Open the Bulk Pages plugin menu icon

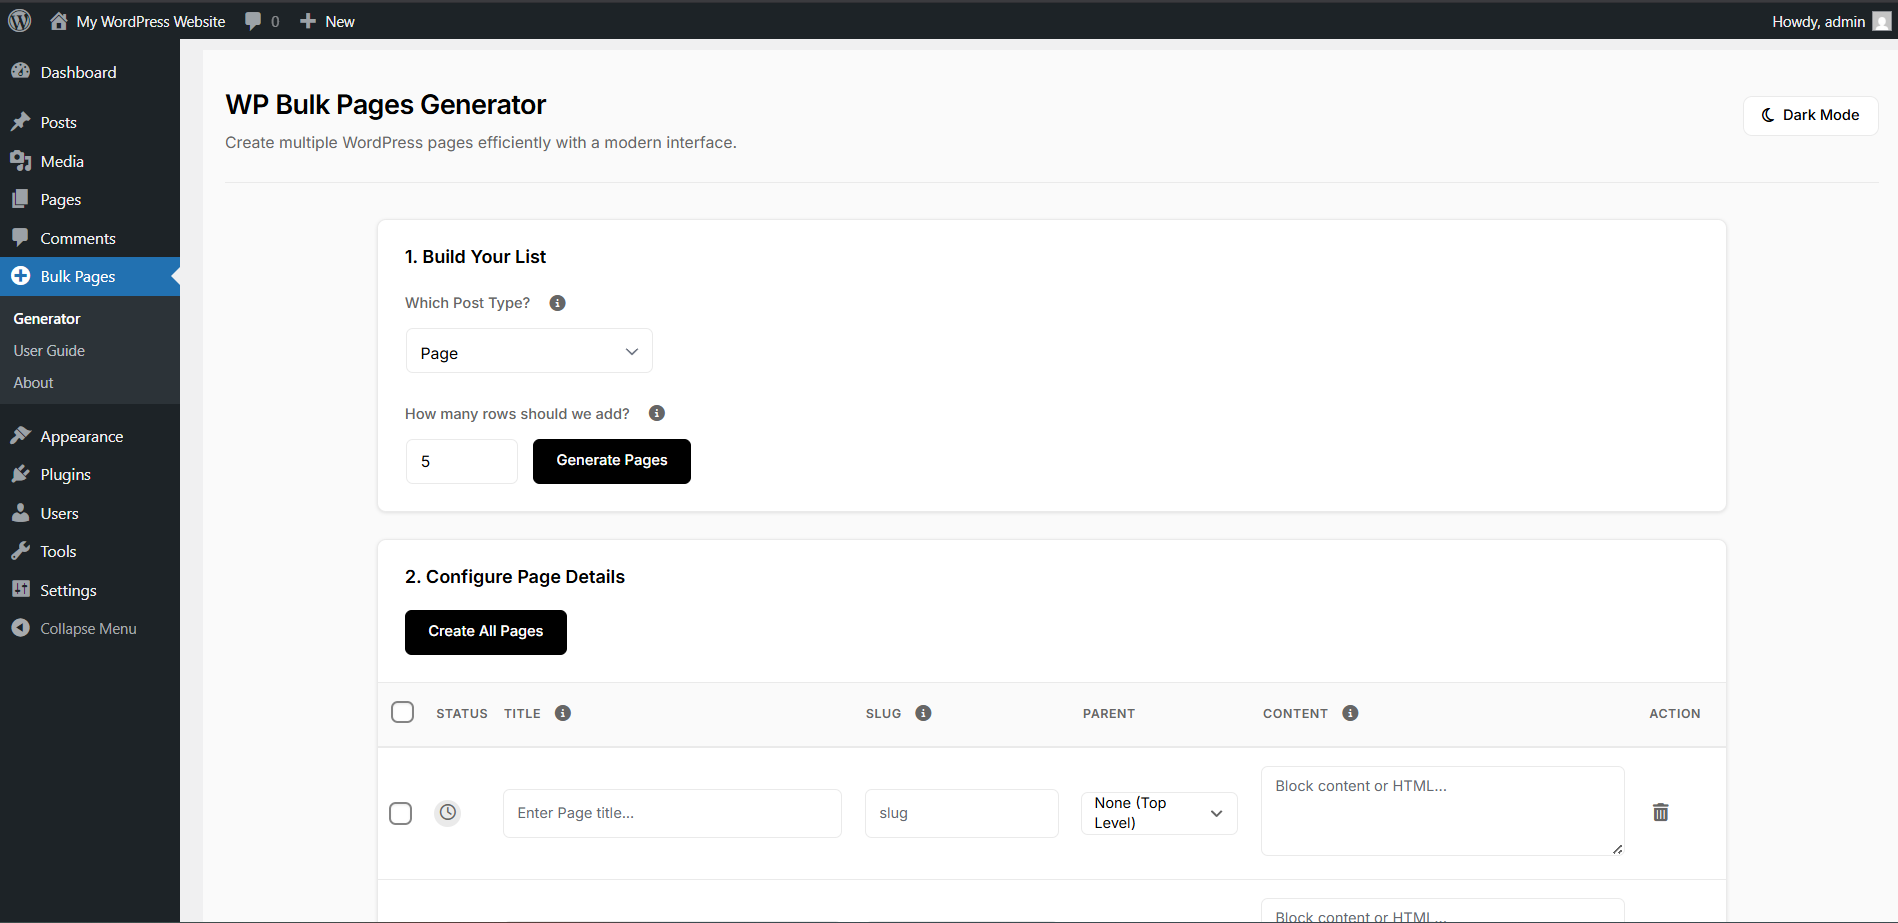(x=22, y=276)
